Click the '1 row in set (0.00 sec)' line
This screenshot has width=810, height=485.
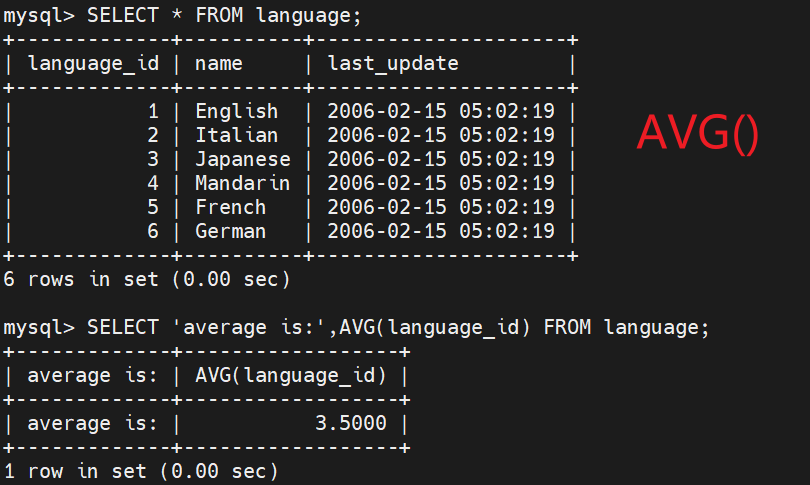point(141,471)
